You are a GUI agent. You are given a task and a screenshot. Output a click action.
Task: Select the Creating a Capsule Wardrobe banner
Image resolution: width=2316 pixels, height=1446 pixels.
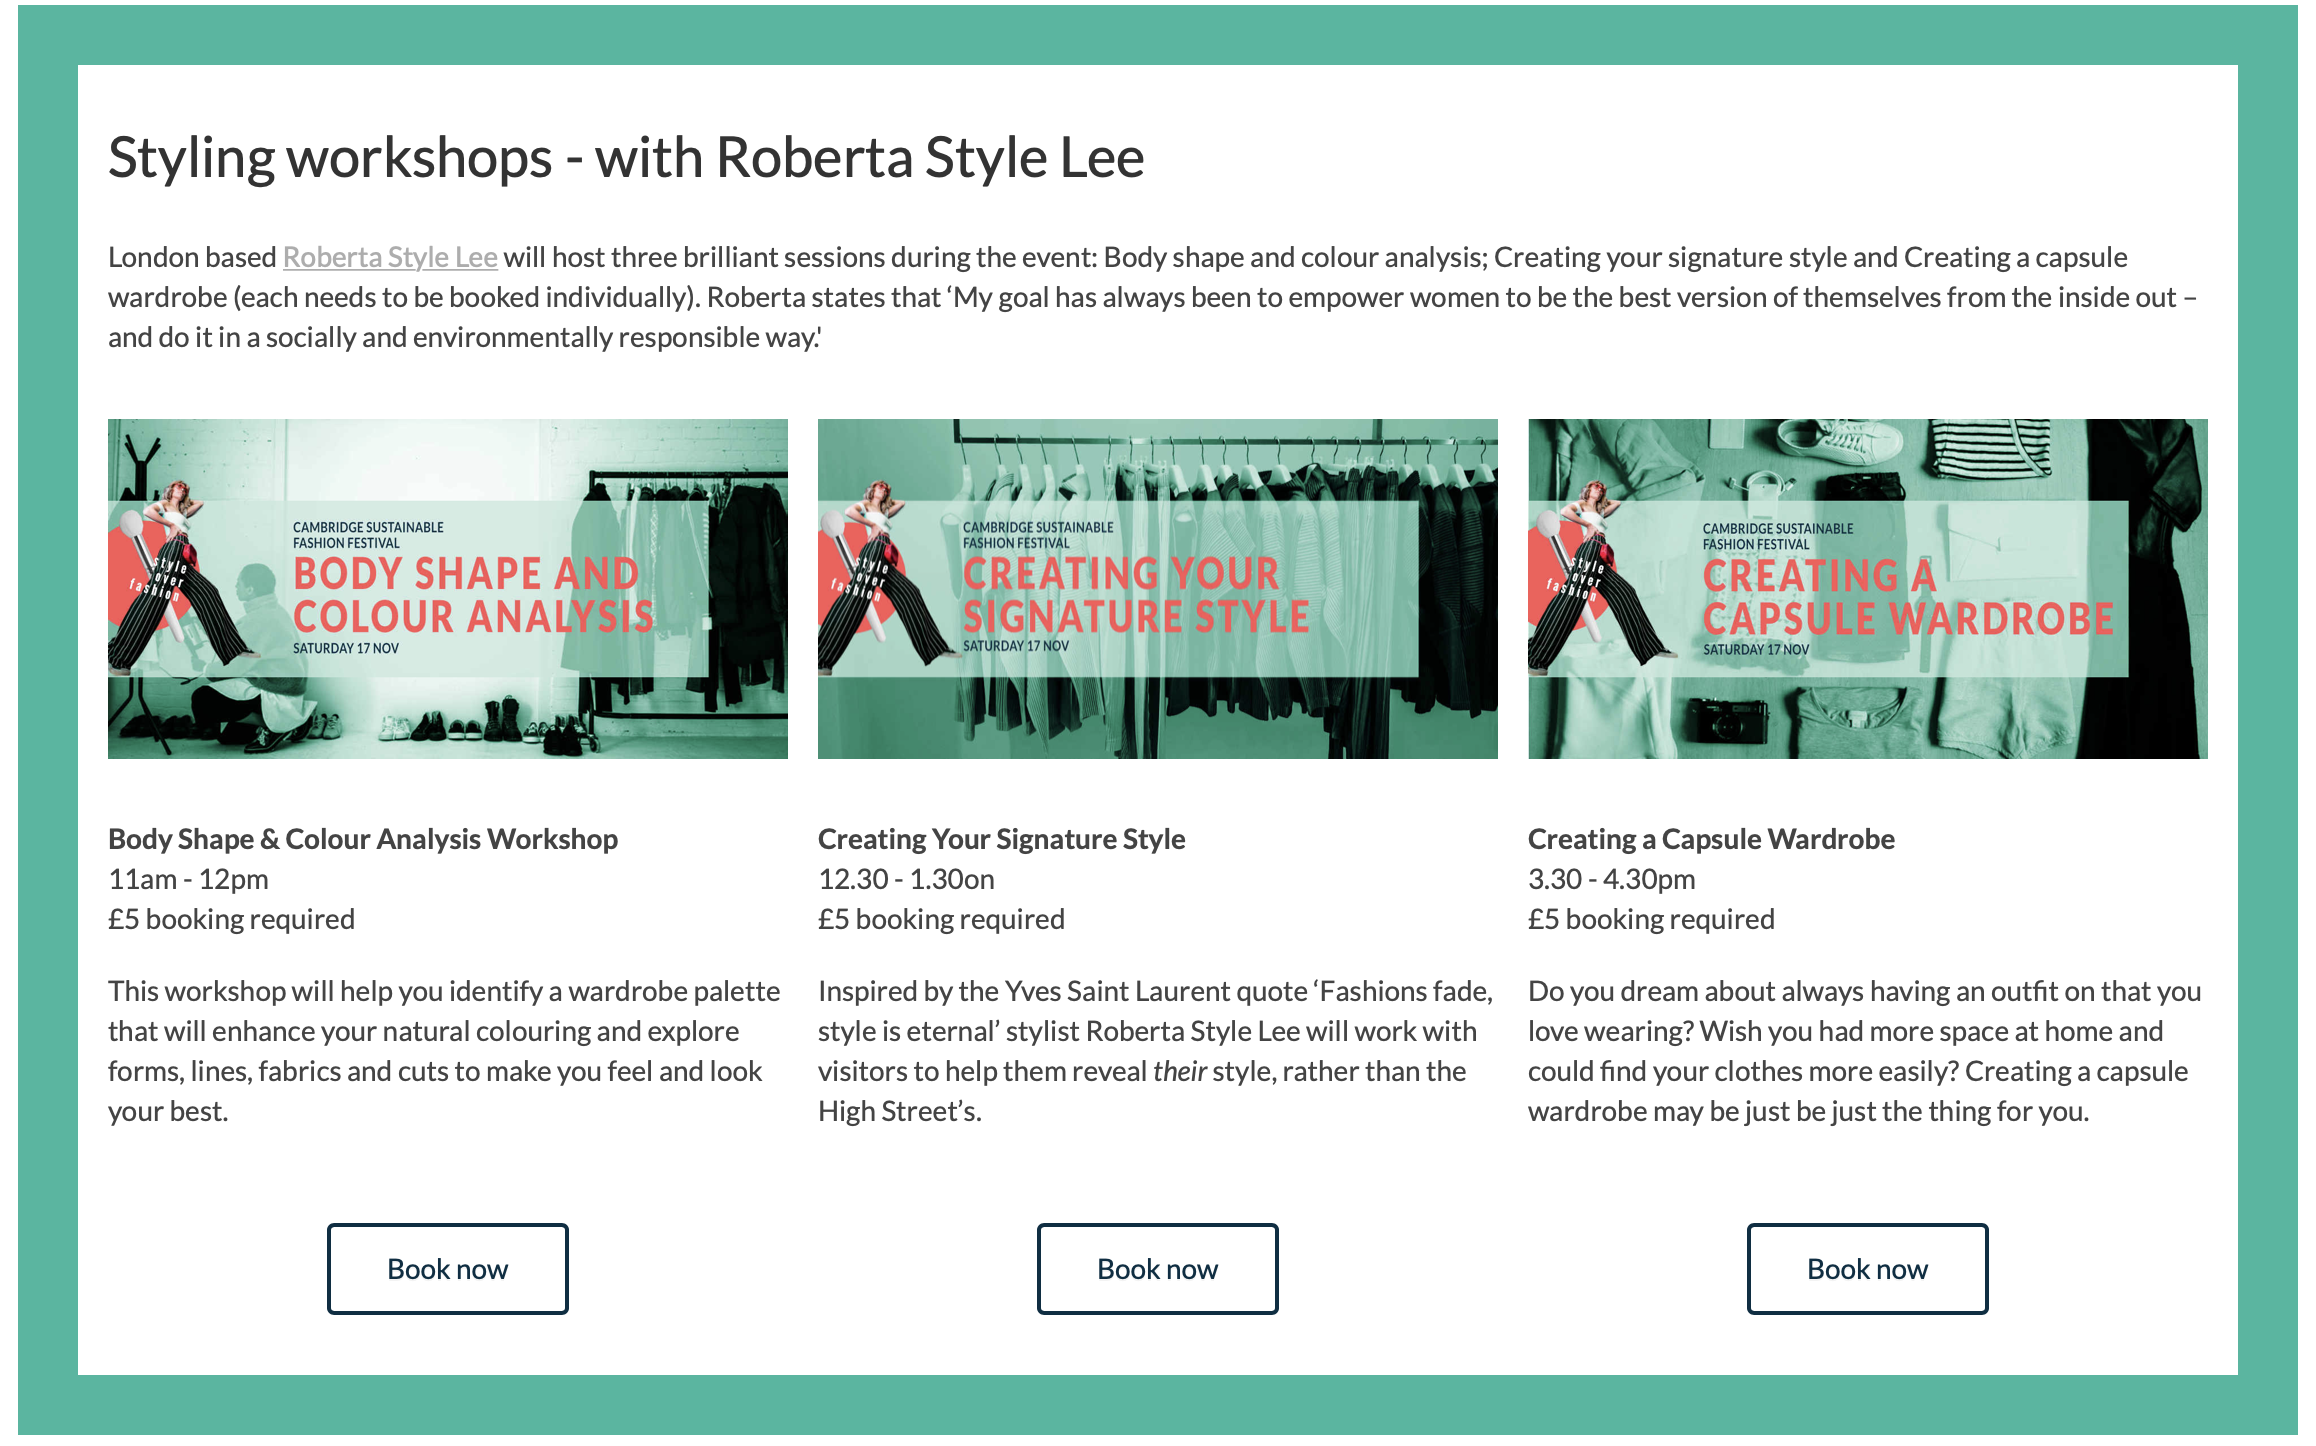pyautogui.click(x=1867, y=589)
